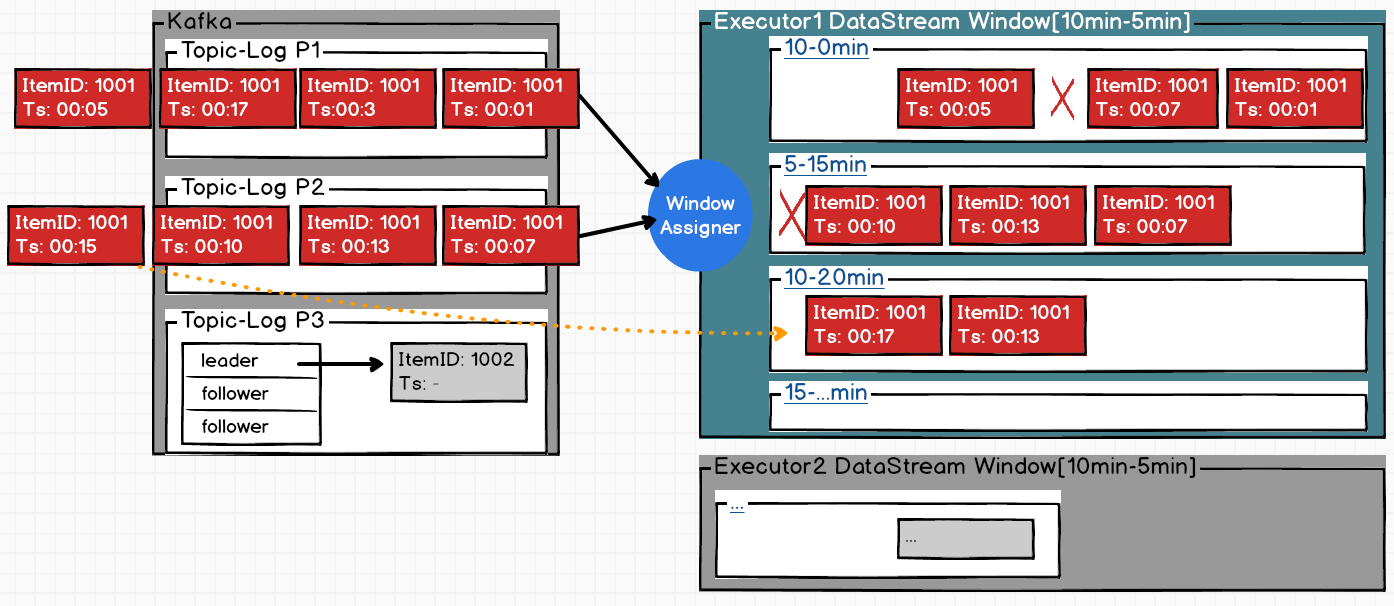Select Ts: 00:13 card in Topic-Log P2
This screenshot has width=1394, height=606.
[368, 235]
